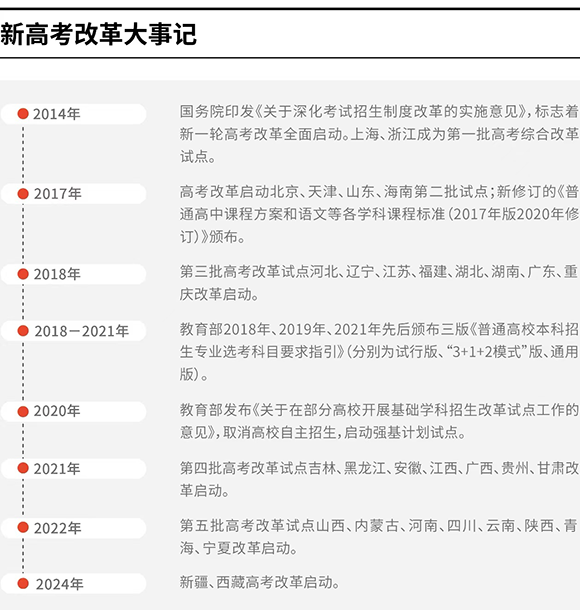Image resolution: width=580 pixels, height=610 pixels.
Task: Click the 2014年 year label pill
Action: coord(74,114)
